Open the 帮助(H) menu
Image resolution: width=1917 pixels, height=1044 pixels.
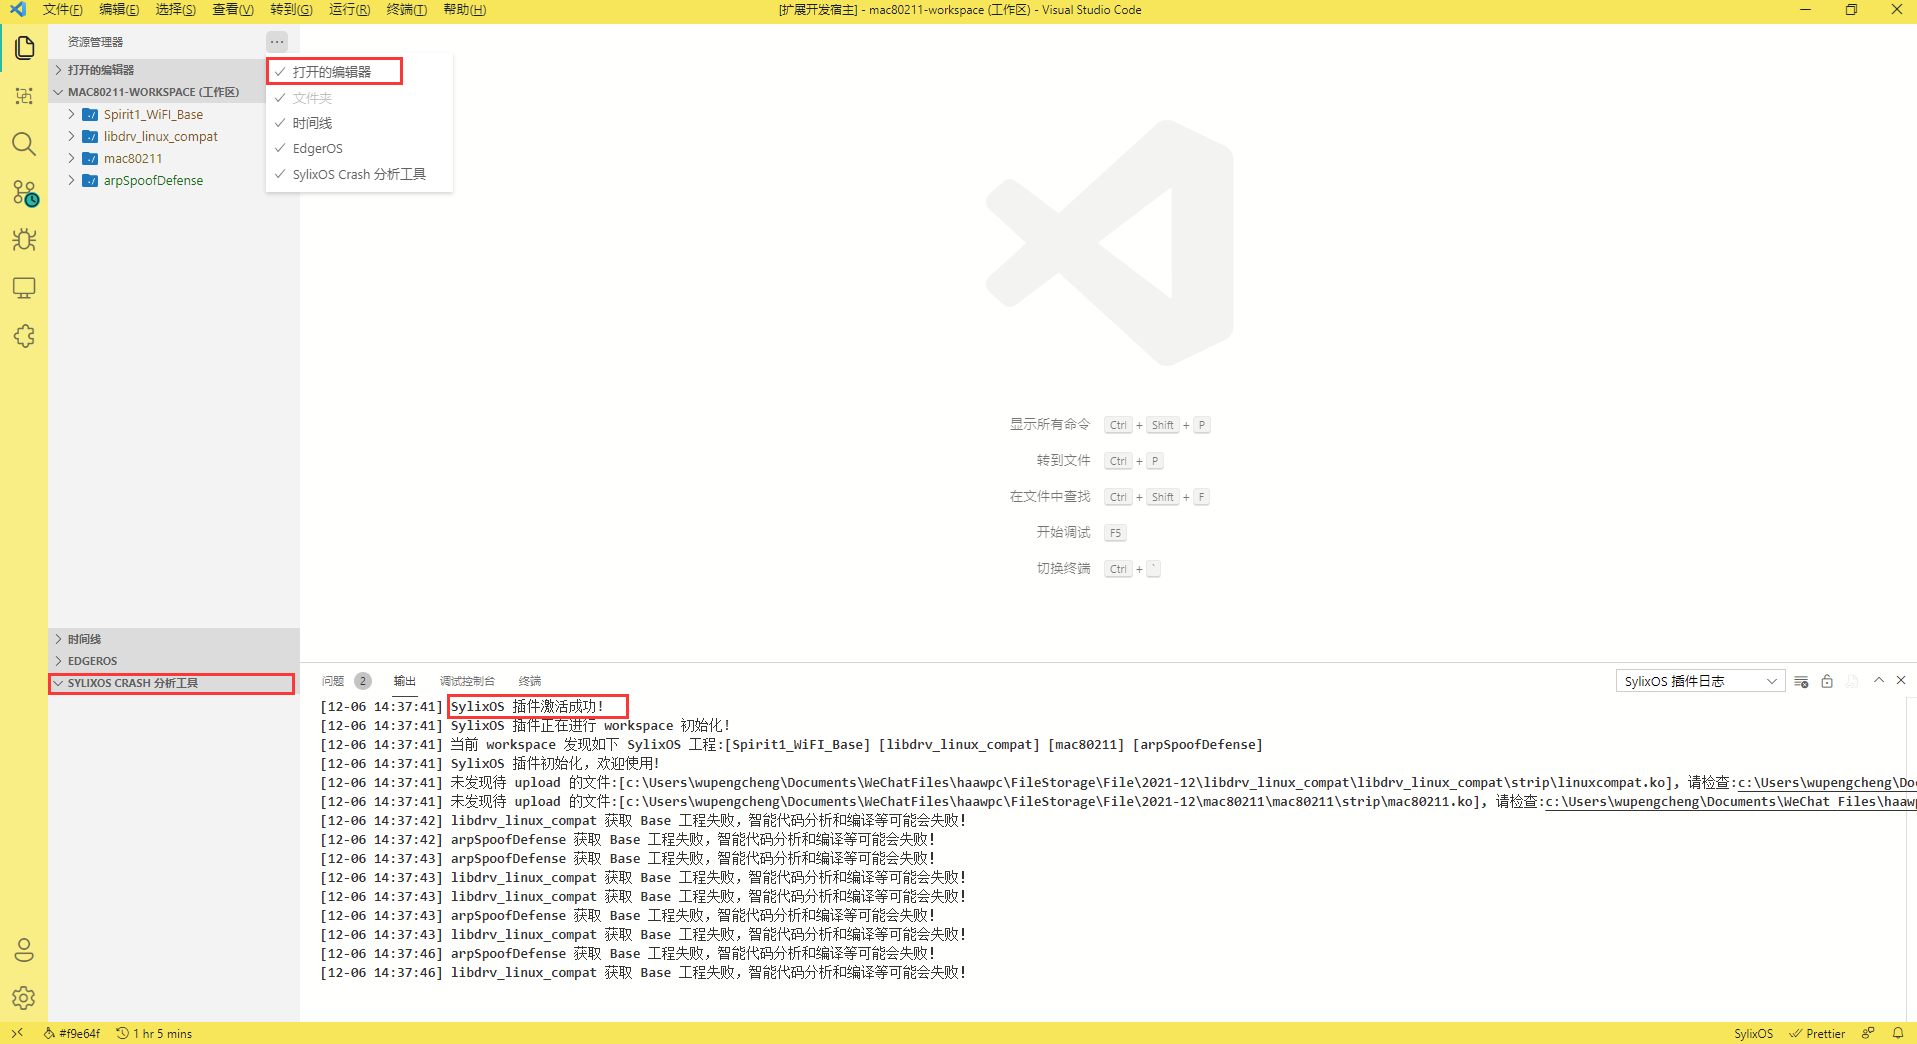tap(464, 10)
